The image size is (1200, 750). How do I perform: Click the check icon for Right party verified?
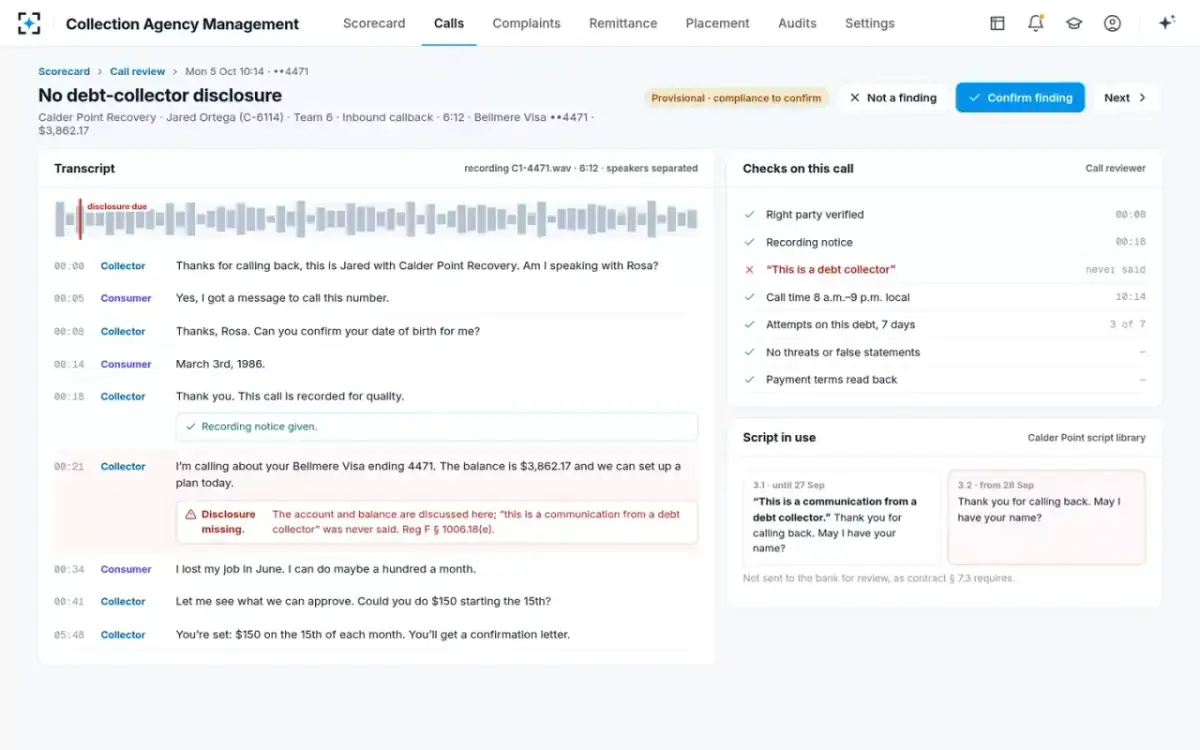(749, 215)
